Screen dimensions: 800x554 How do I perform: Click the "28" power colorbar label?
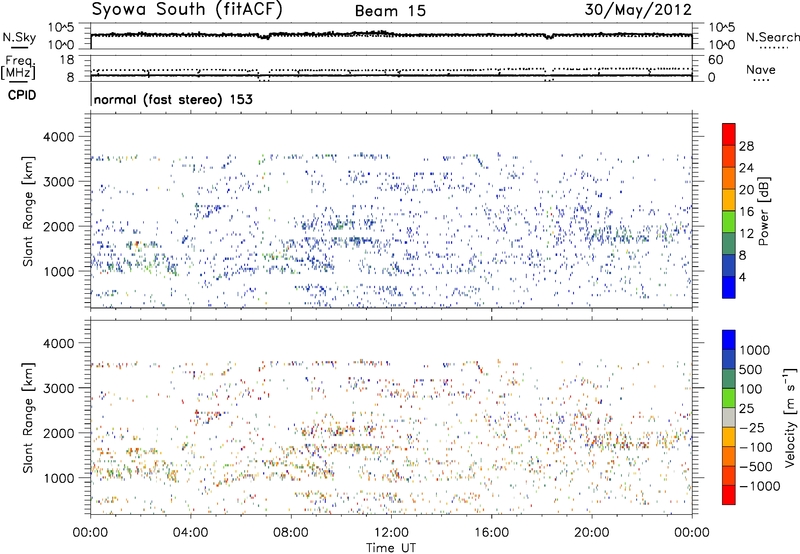tap(746, 146)
